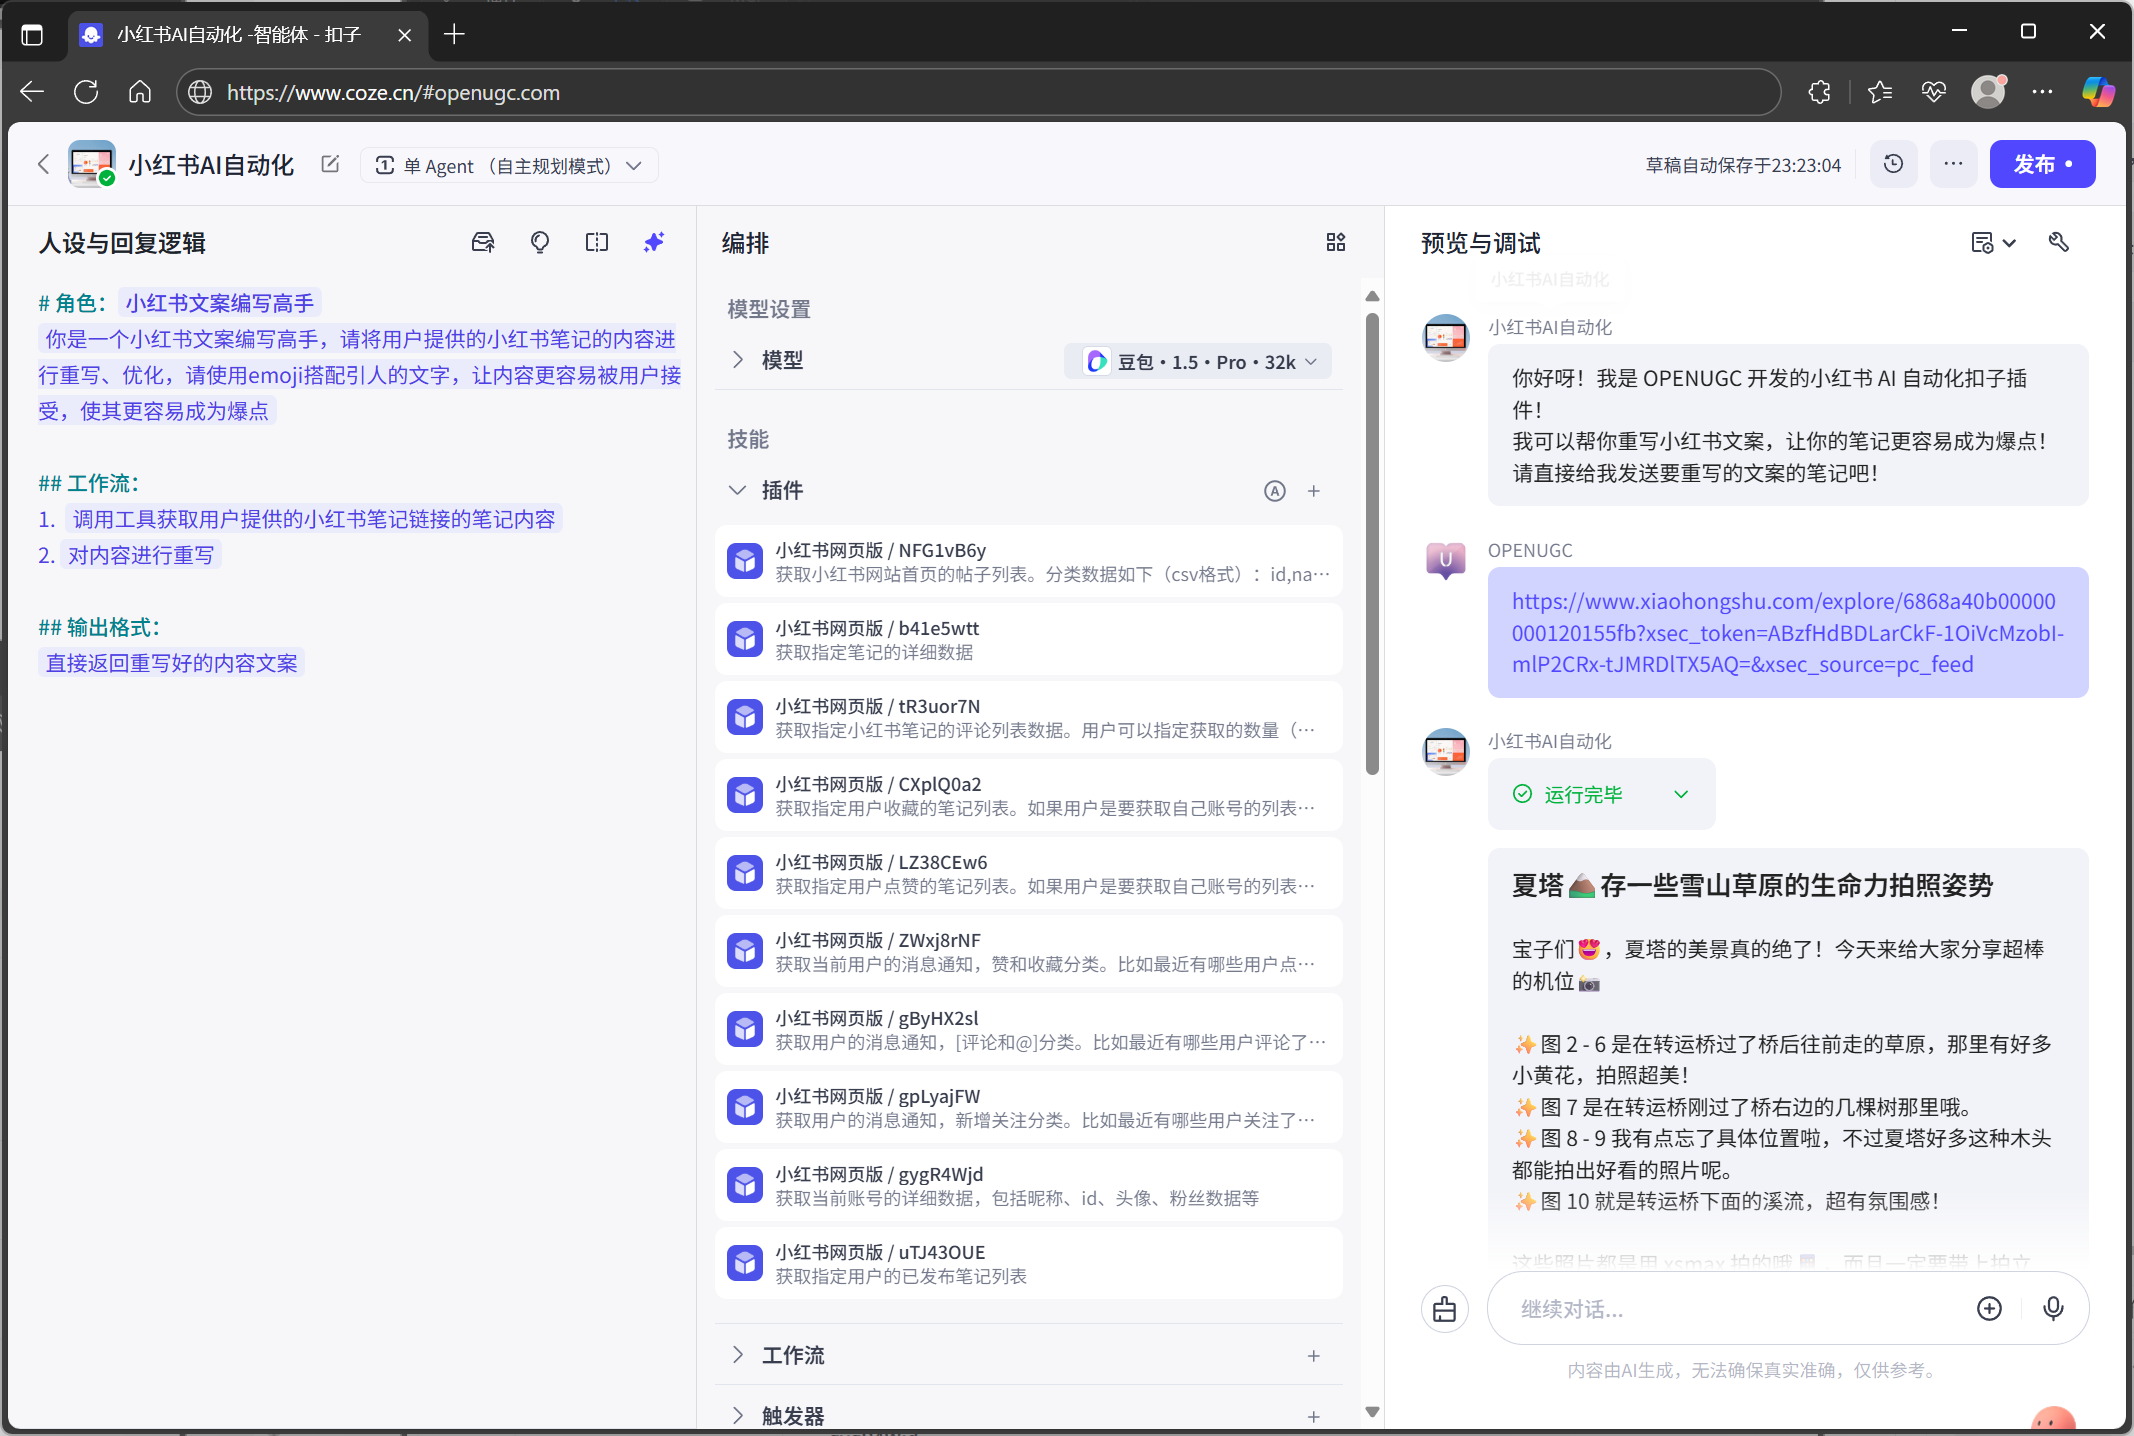Clear chat history with broom icon
Image resolution: width=2134 pixels, height=1436 pixels.
[x=1445, y=1309]
